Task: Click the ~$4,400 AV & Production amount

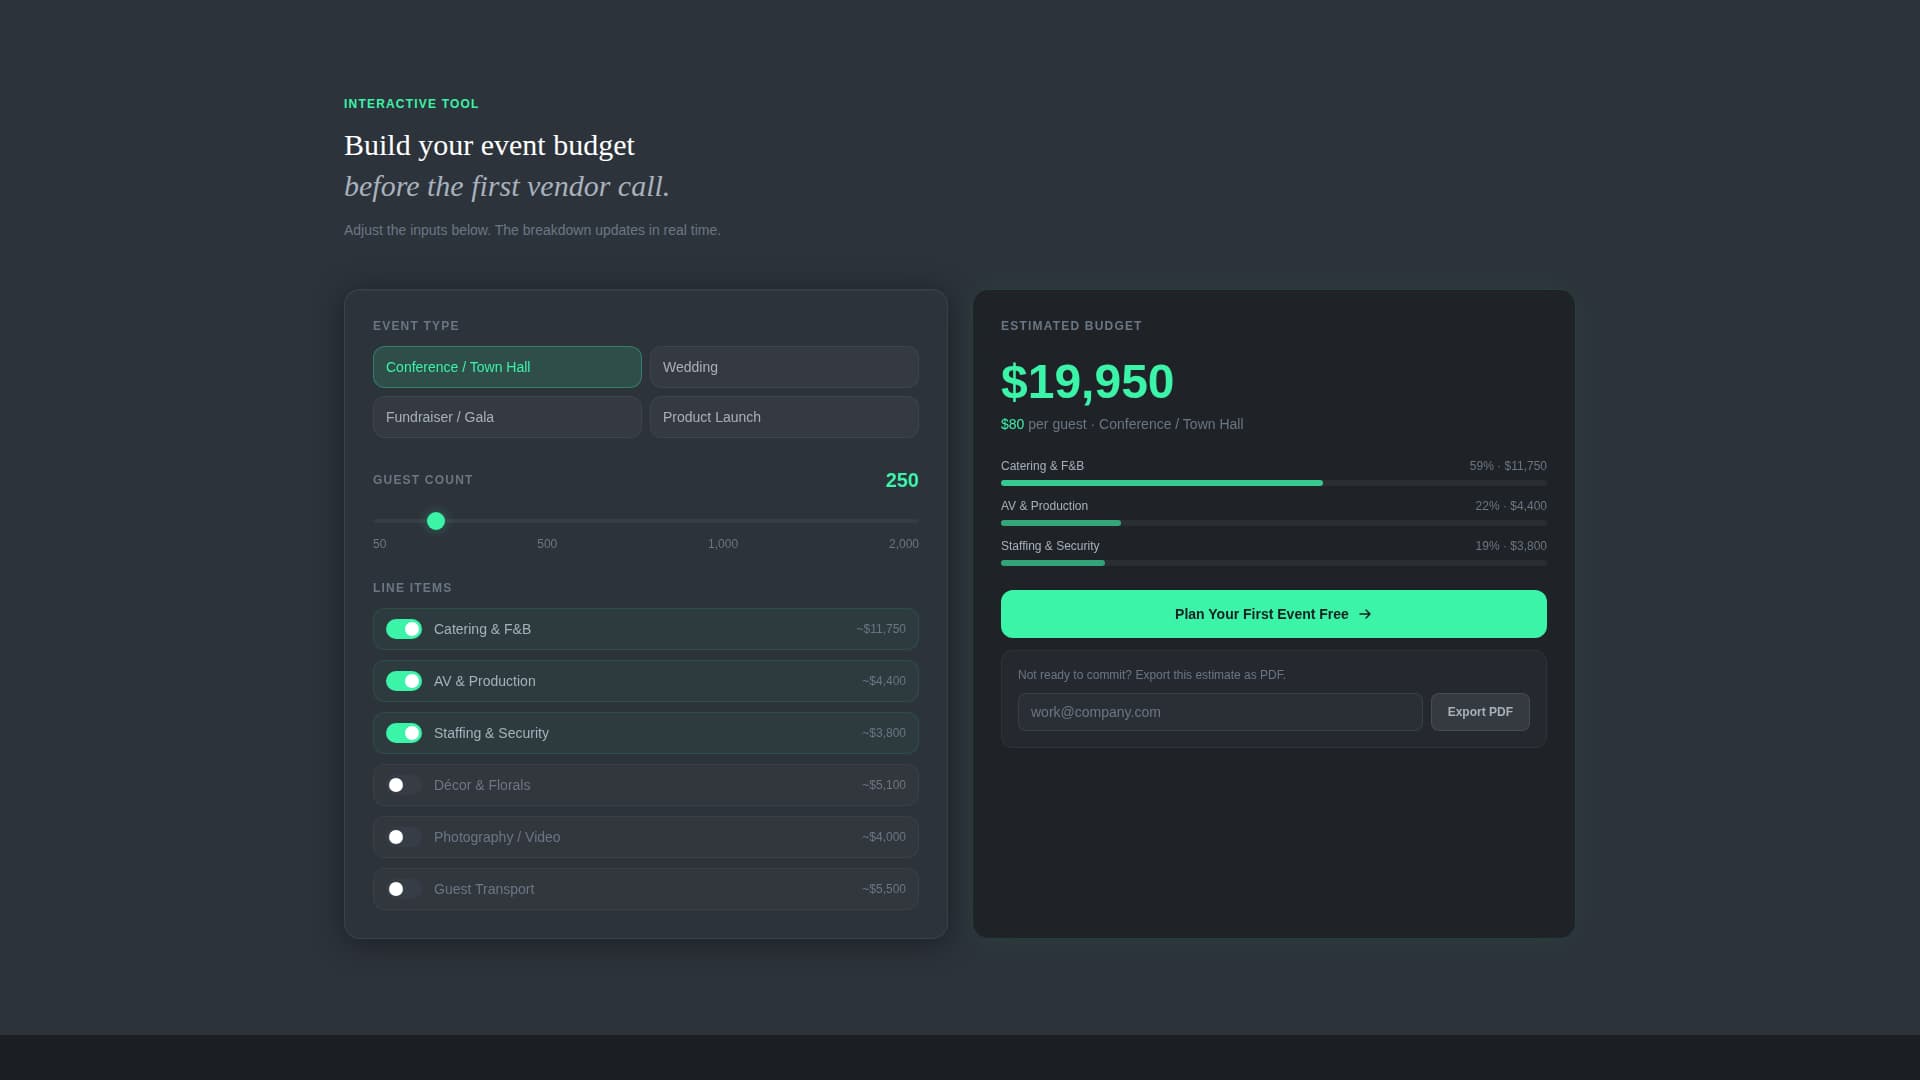Action: (x=884, y=681)
